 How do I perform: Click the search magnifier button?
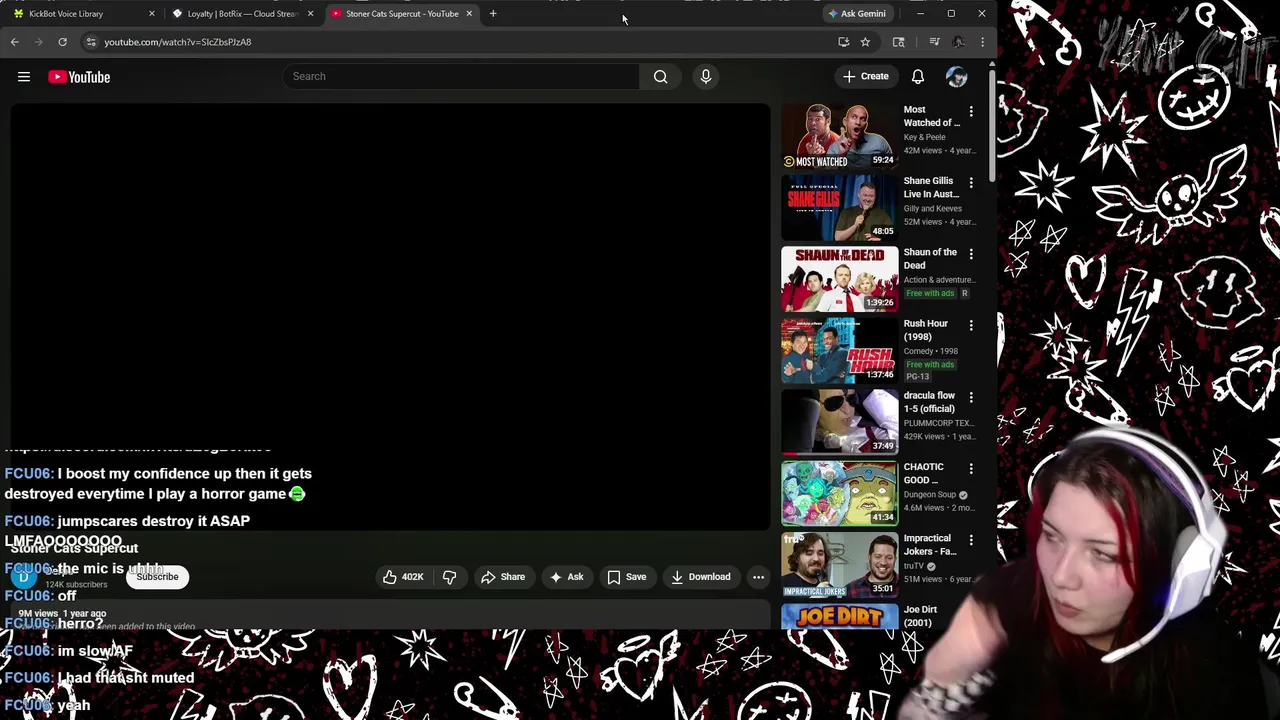pyautogui.click(x=661, y=76)
